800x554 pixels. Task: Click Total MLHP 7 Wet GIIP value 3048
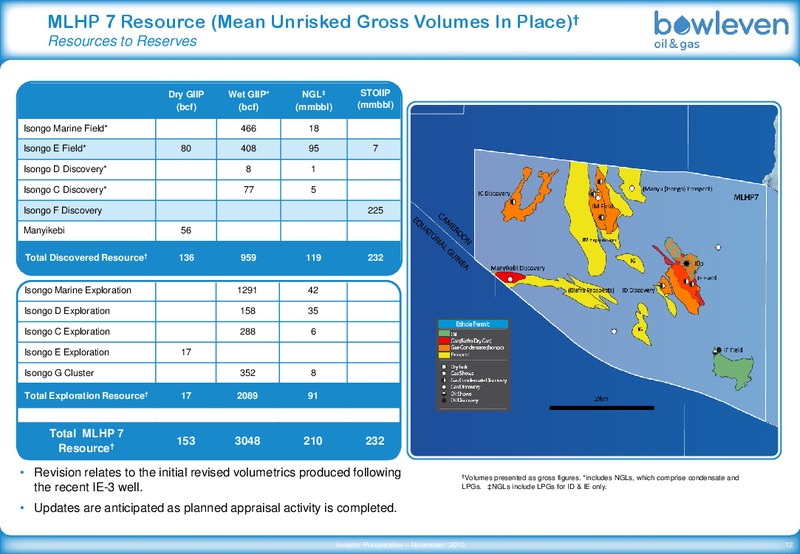(x=247, y=441)
